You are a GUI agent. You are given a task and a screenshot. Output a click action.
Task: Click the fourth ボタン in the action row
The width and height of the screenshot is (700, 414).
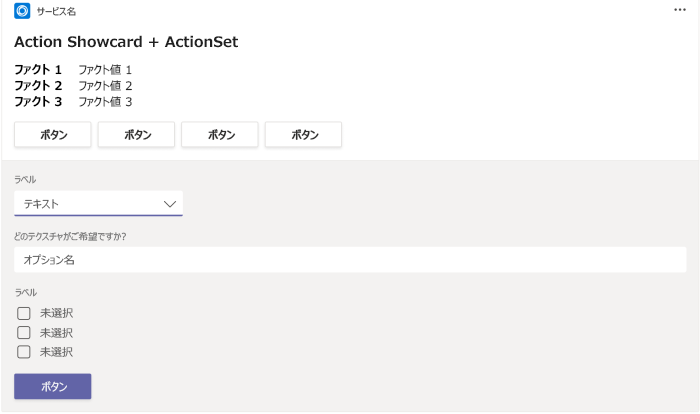304,134
